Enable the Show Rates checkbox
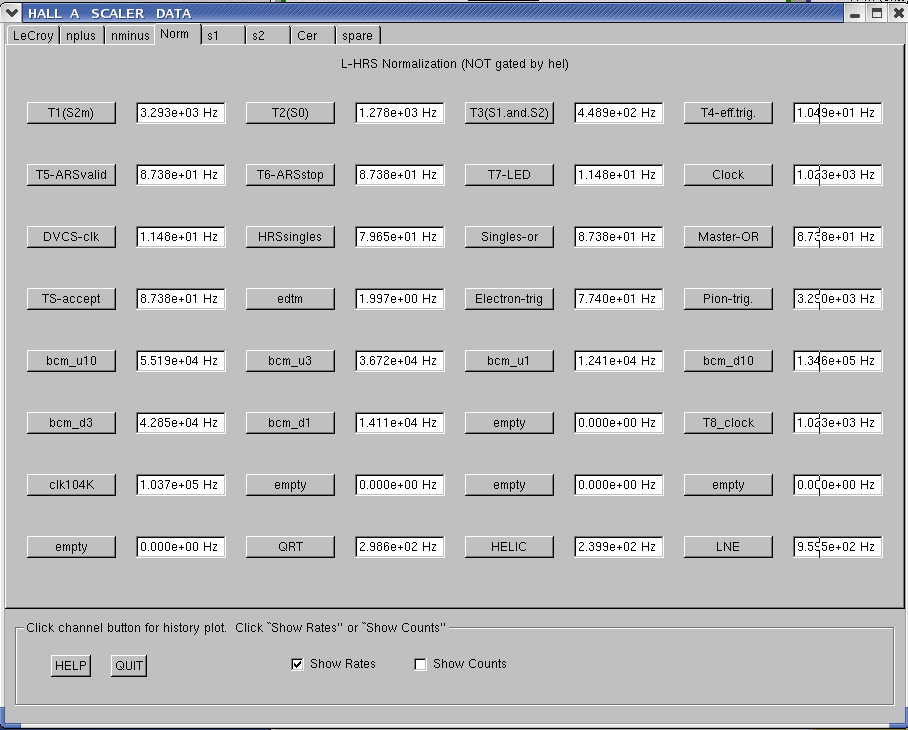Image resolution: width=908 pixels, height=730 pixels. pyautogui.click(x=297, y=664)
